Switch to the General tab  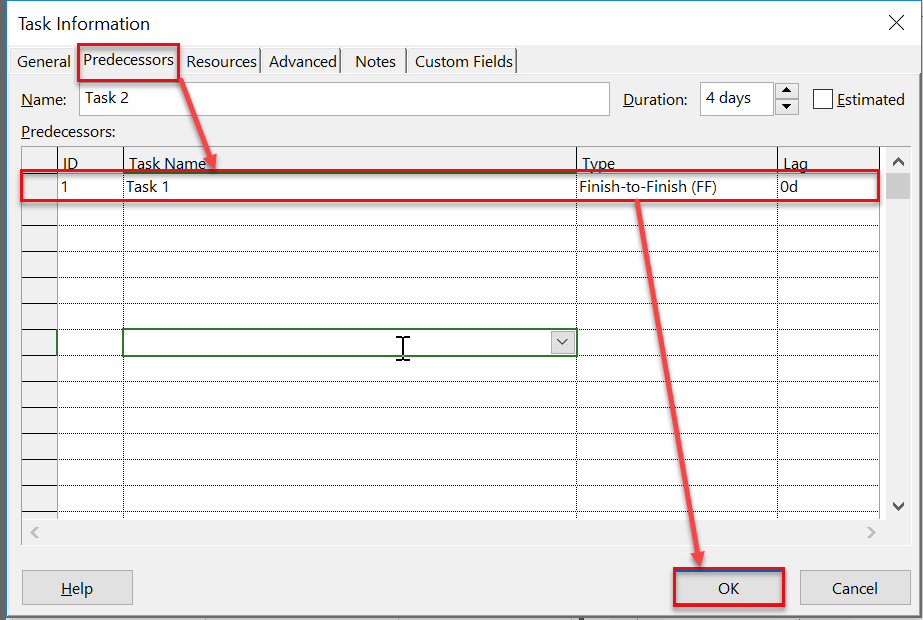(44, 62)
